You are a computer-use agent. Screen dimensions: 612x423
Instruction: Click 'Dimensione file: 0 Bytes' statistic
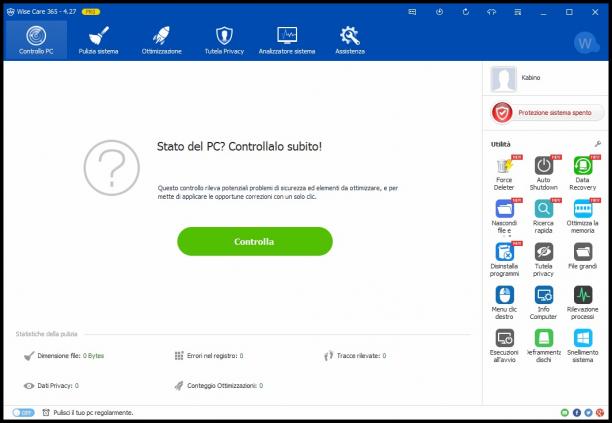click(64, 355)
